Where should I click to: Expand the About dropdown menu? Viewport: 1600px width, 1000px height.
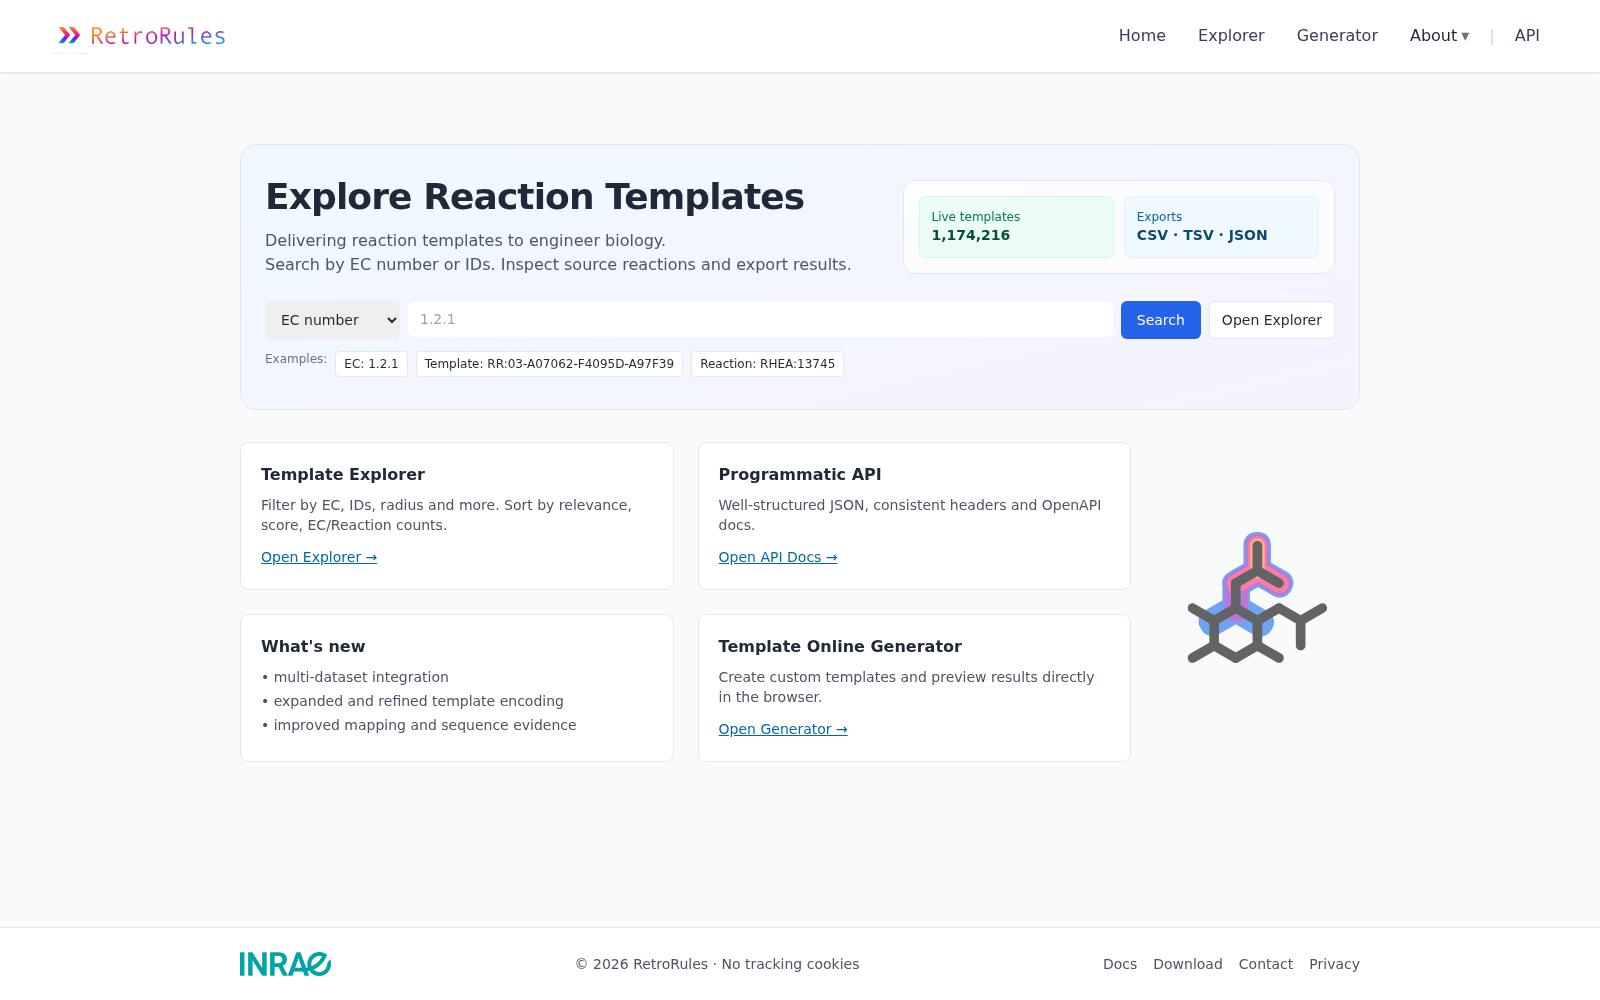tap(1439, 36)
